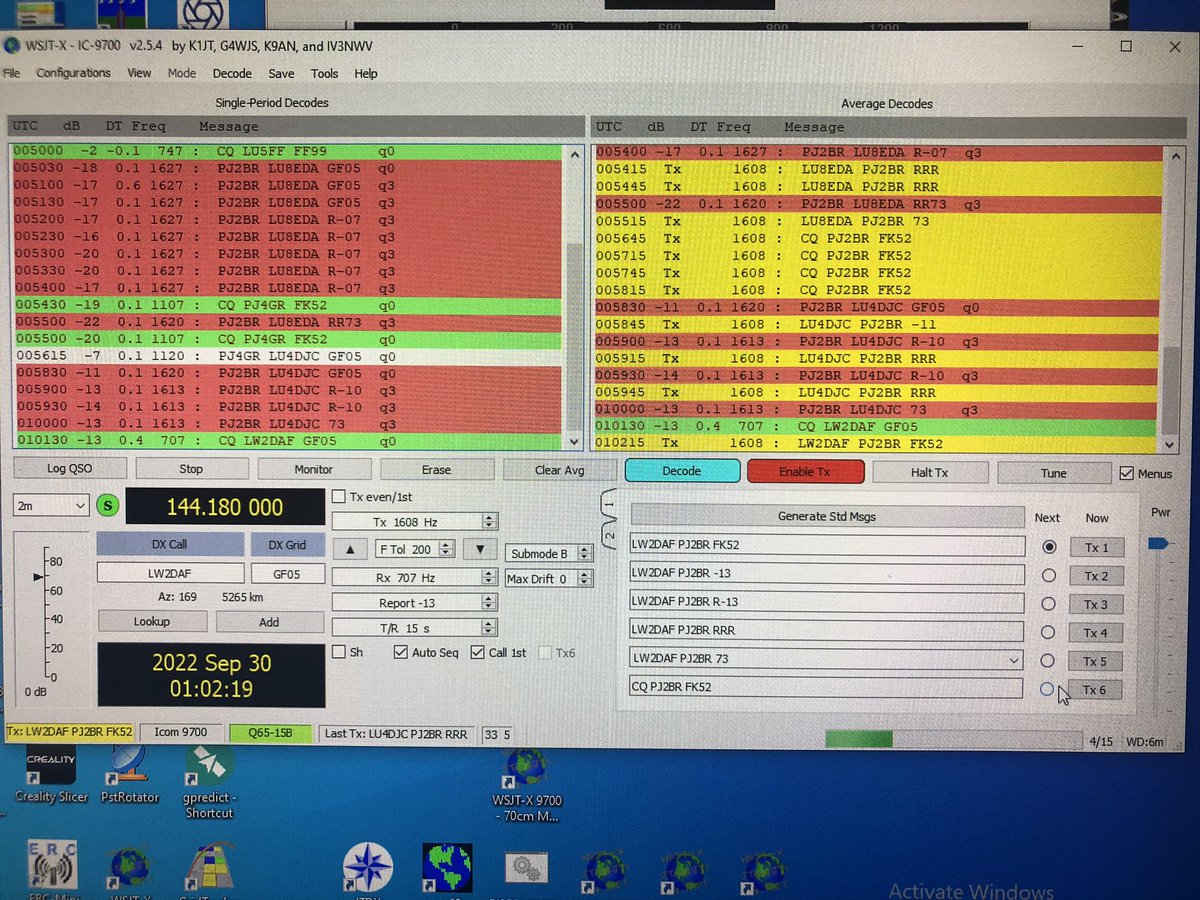Open the pyramid-grid desktop icon beside ERC-Mini
1200x900 pixels.
coord(209,870)
